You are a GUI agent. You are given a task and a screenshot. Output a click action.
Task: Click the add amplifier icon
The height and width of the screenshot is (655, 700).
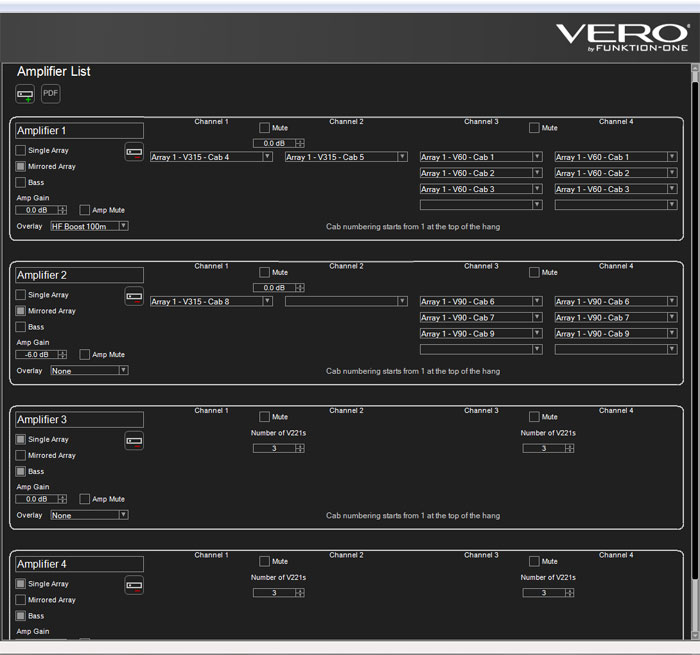(25, 94)
